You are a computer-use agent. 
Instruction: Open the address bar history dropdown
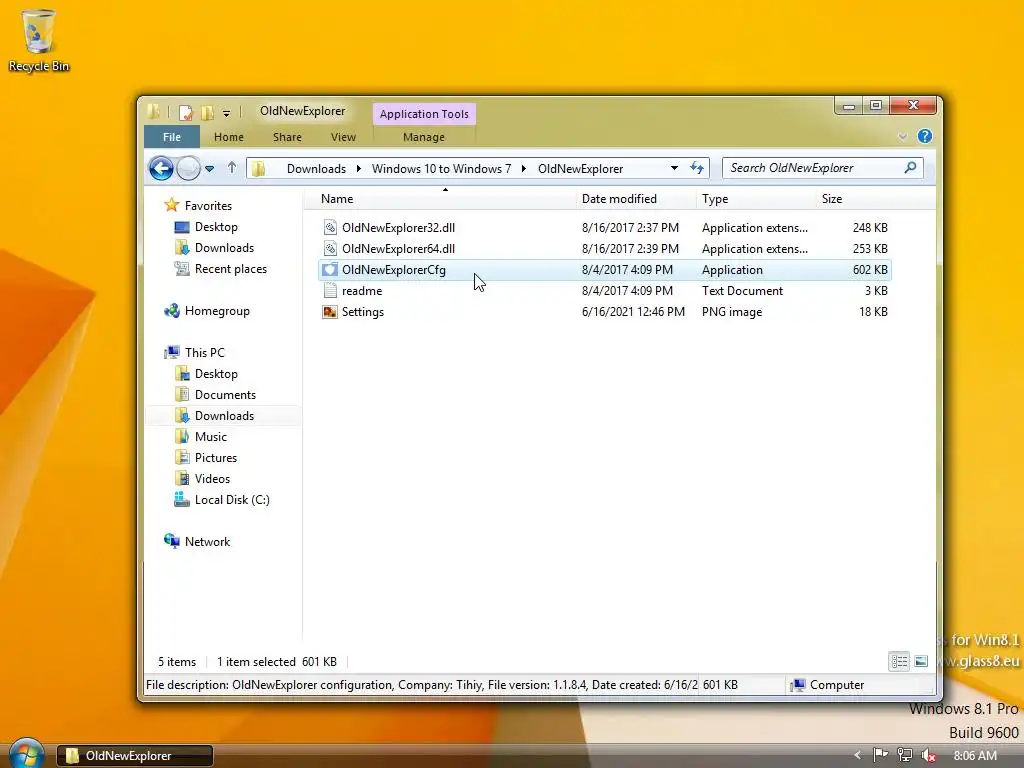[x=674, y=168]
